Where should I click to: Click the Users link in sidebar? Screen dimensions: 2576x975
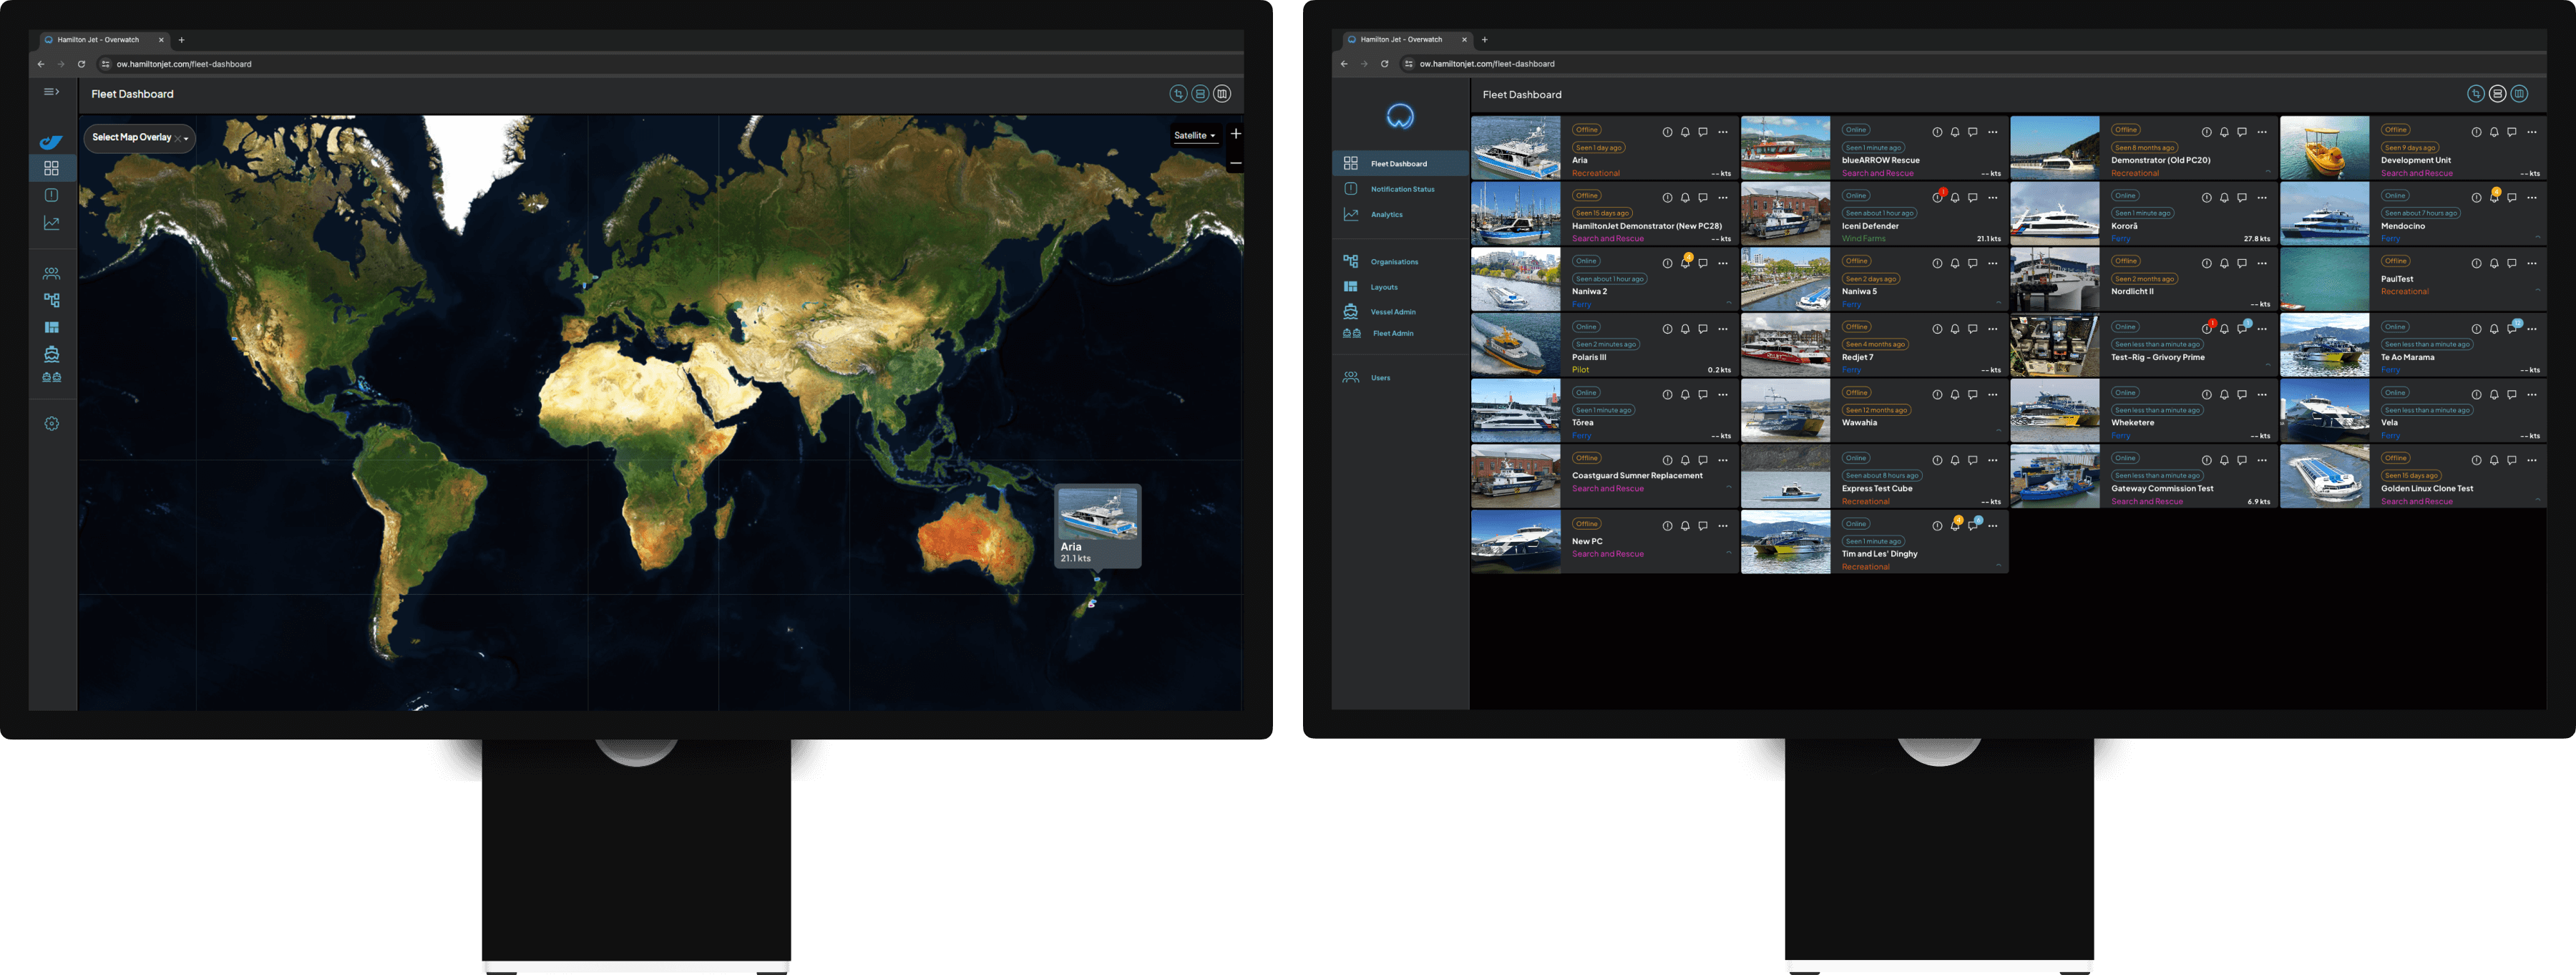(x=1380, y=378)
